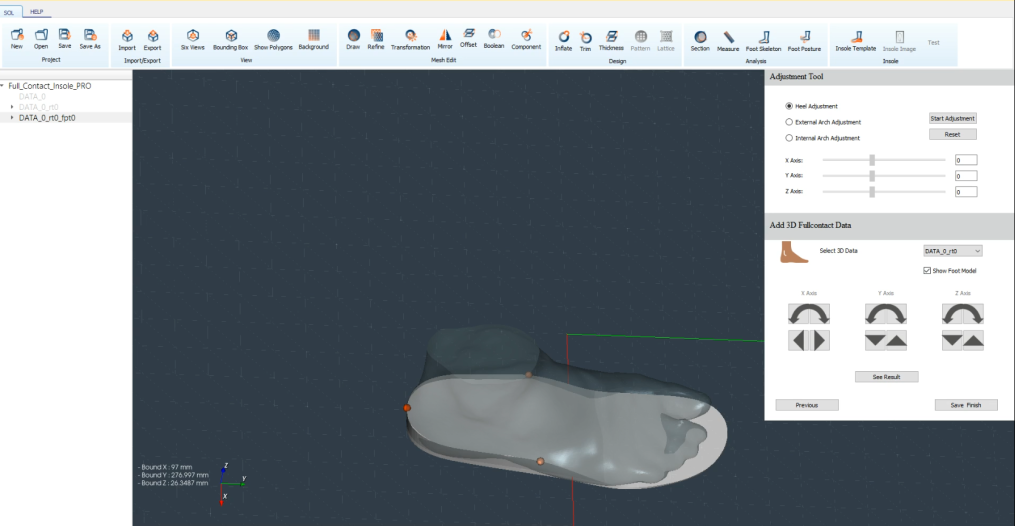Click the Six Views icon
The height and width of the screenshot is (526, 1015).
pyautogui.click(x=192, y=36)
